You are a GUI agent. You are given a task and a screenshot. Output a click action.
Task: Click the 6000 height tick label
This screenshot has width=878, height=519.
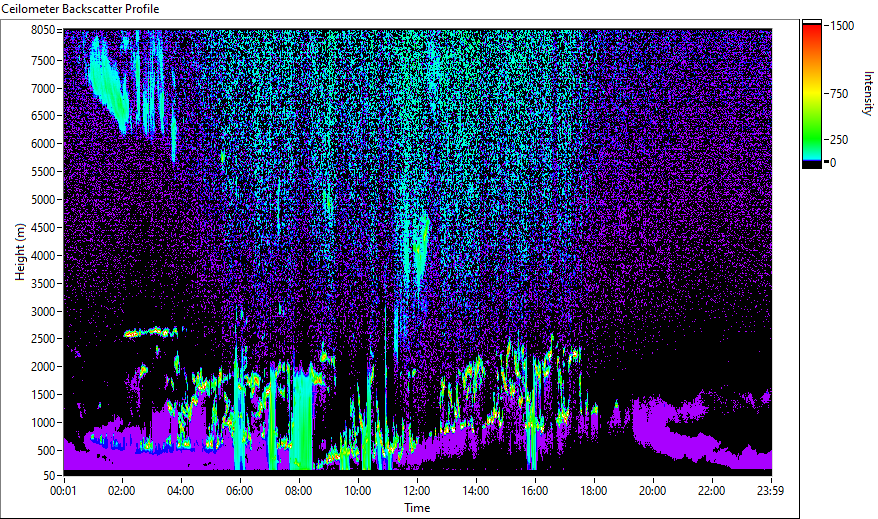tap(43, 144)
